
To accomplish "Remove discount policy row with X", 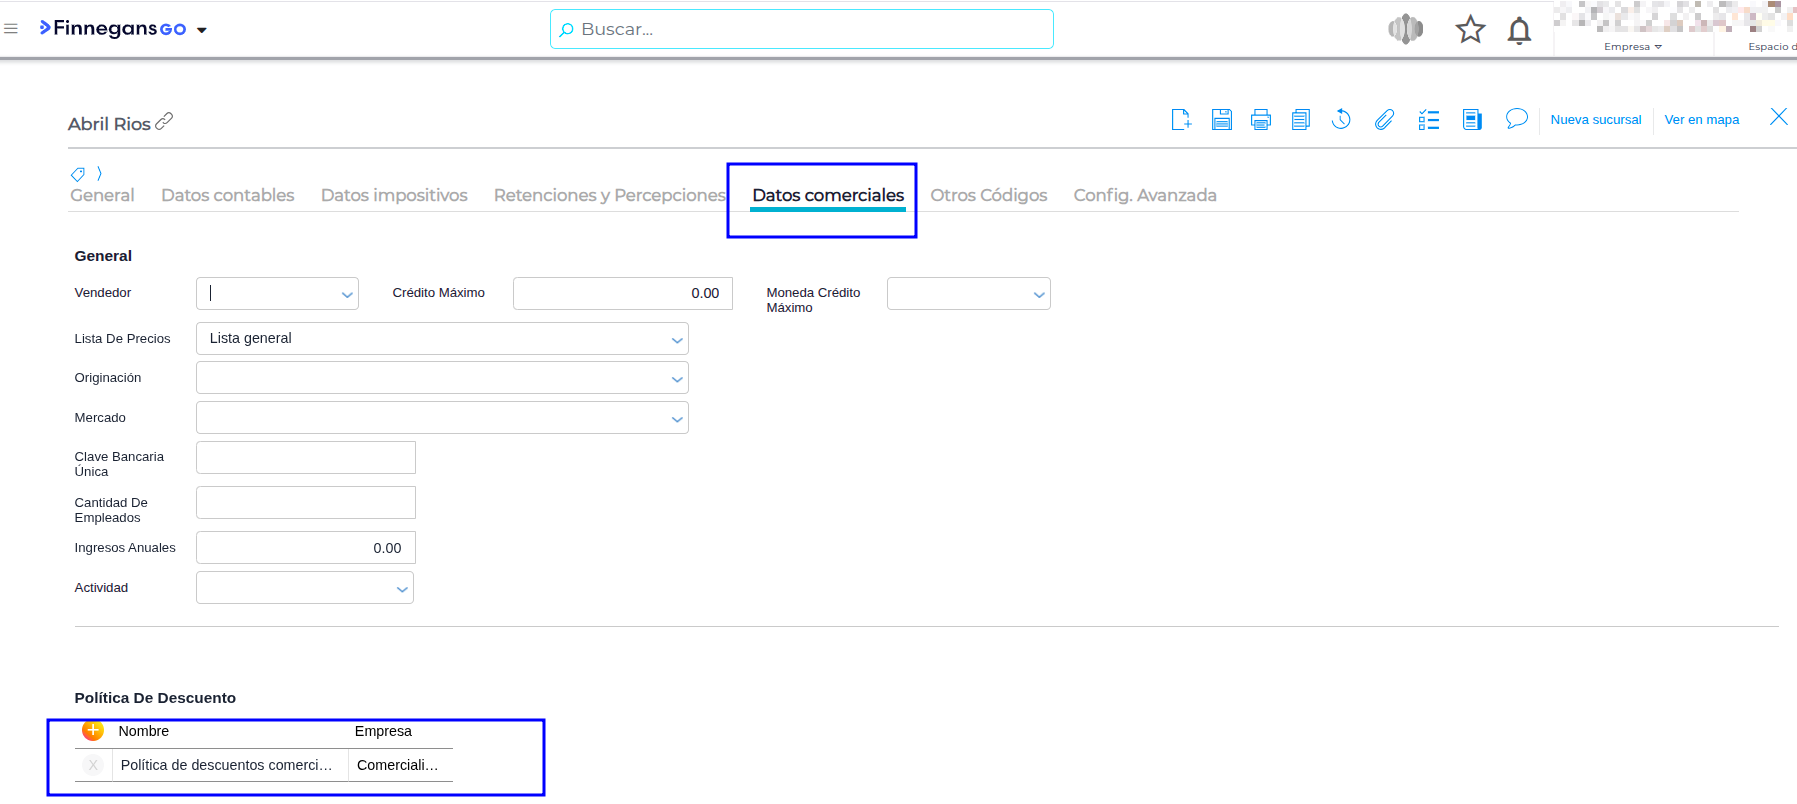I will tap(93, 765).
